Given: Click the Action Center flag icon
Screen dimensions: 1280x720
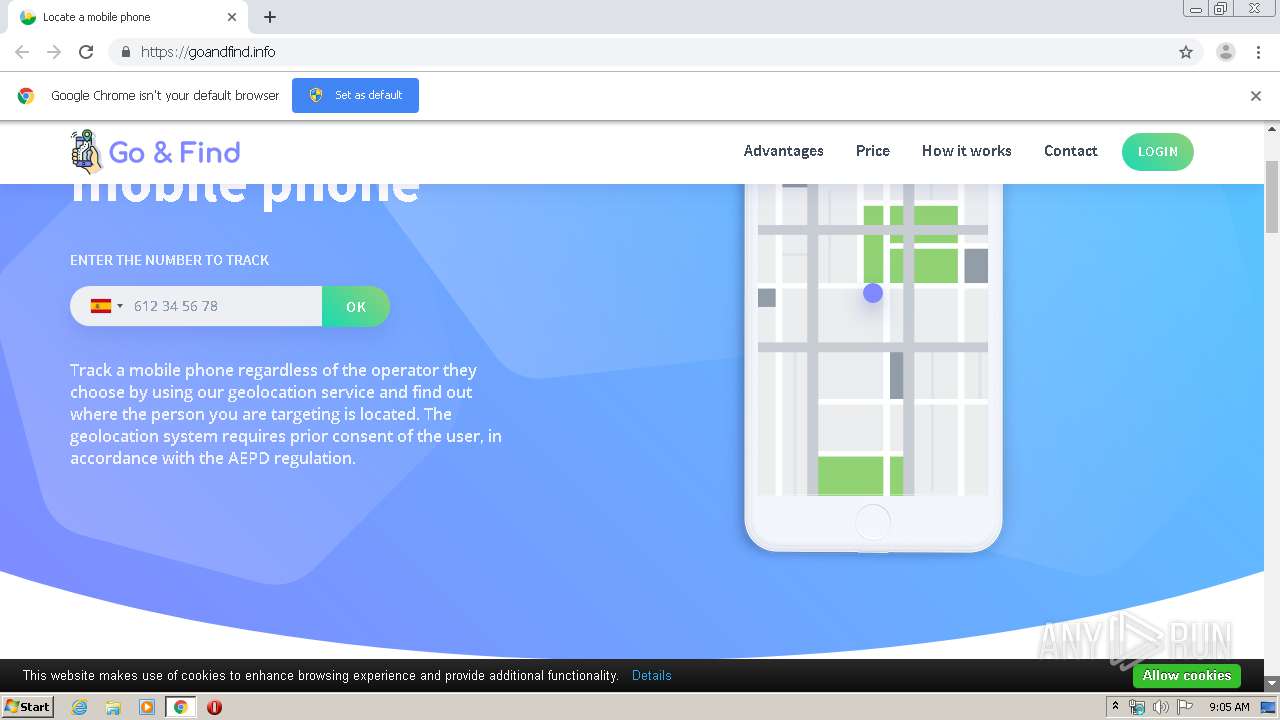Looking at the screenshot, I should (x=1185, y=707).
